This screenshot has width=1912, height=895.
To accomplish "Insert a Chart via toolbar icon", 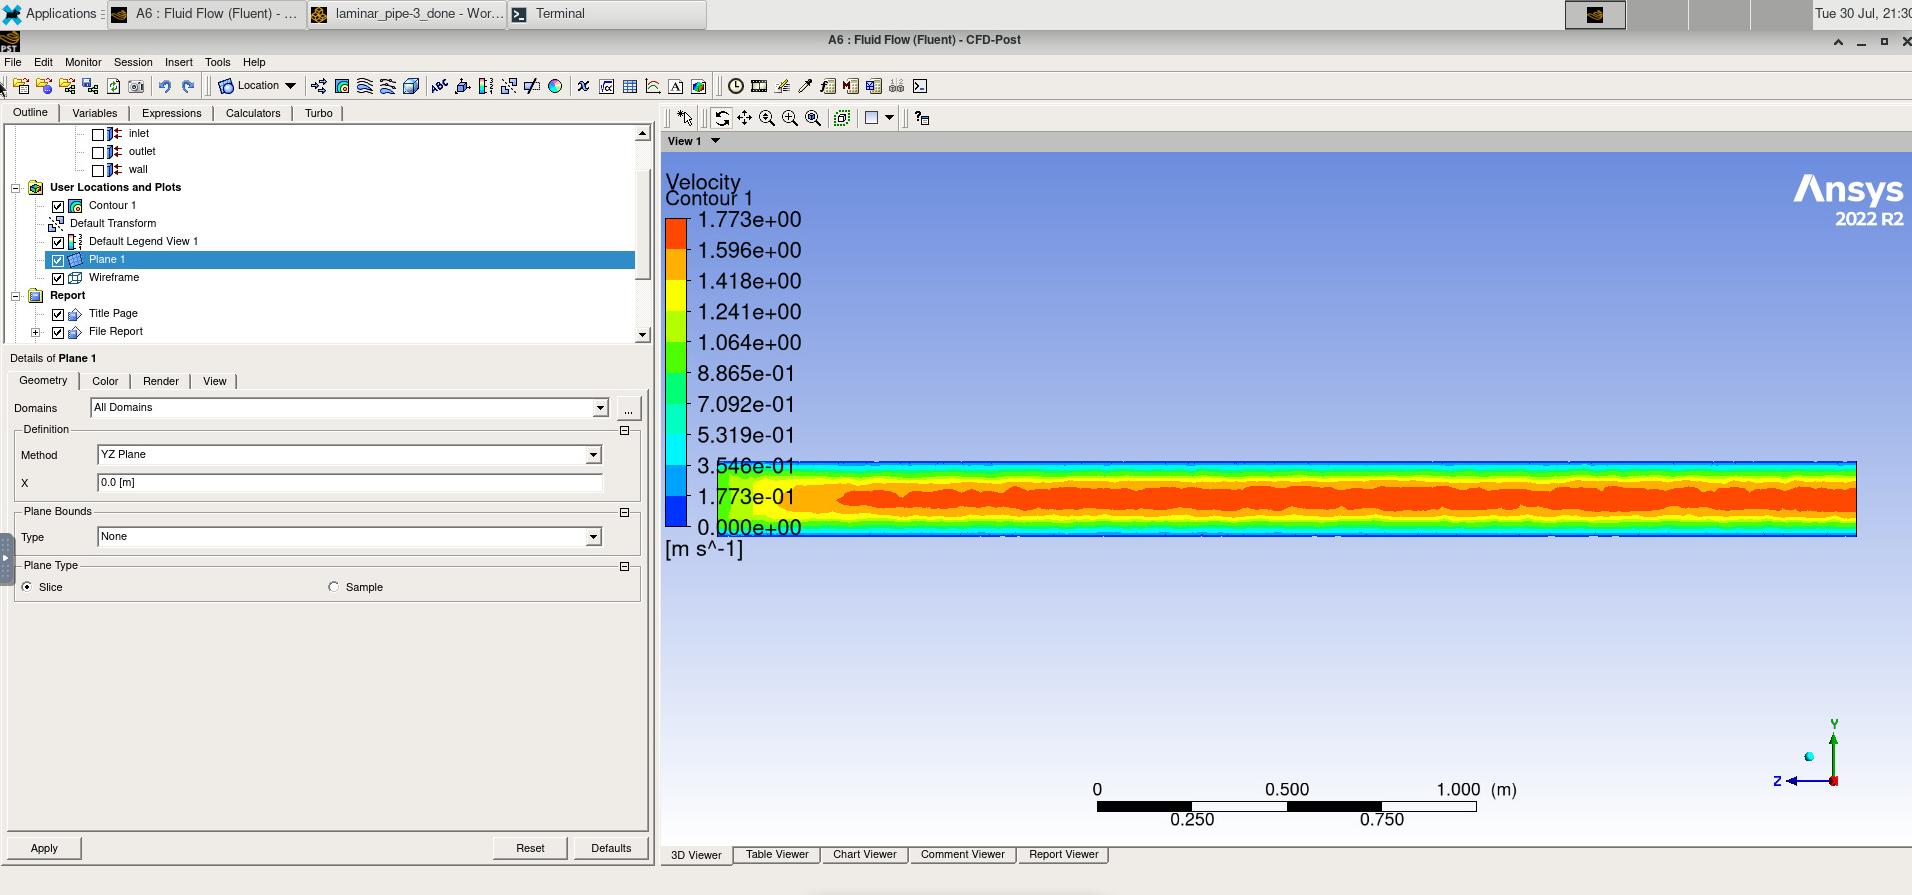I will coord(653,86).
